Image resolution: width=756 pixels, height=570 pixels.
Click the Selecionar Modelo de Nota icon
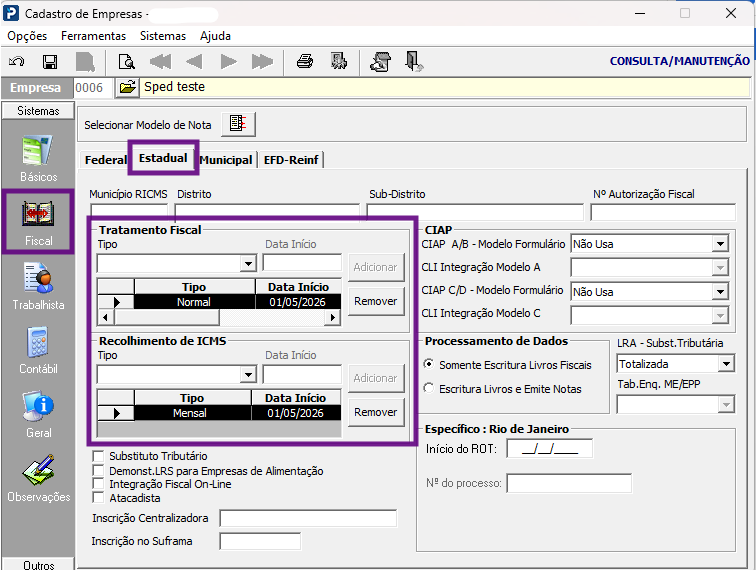coord(238,124)
